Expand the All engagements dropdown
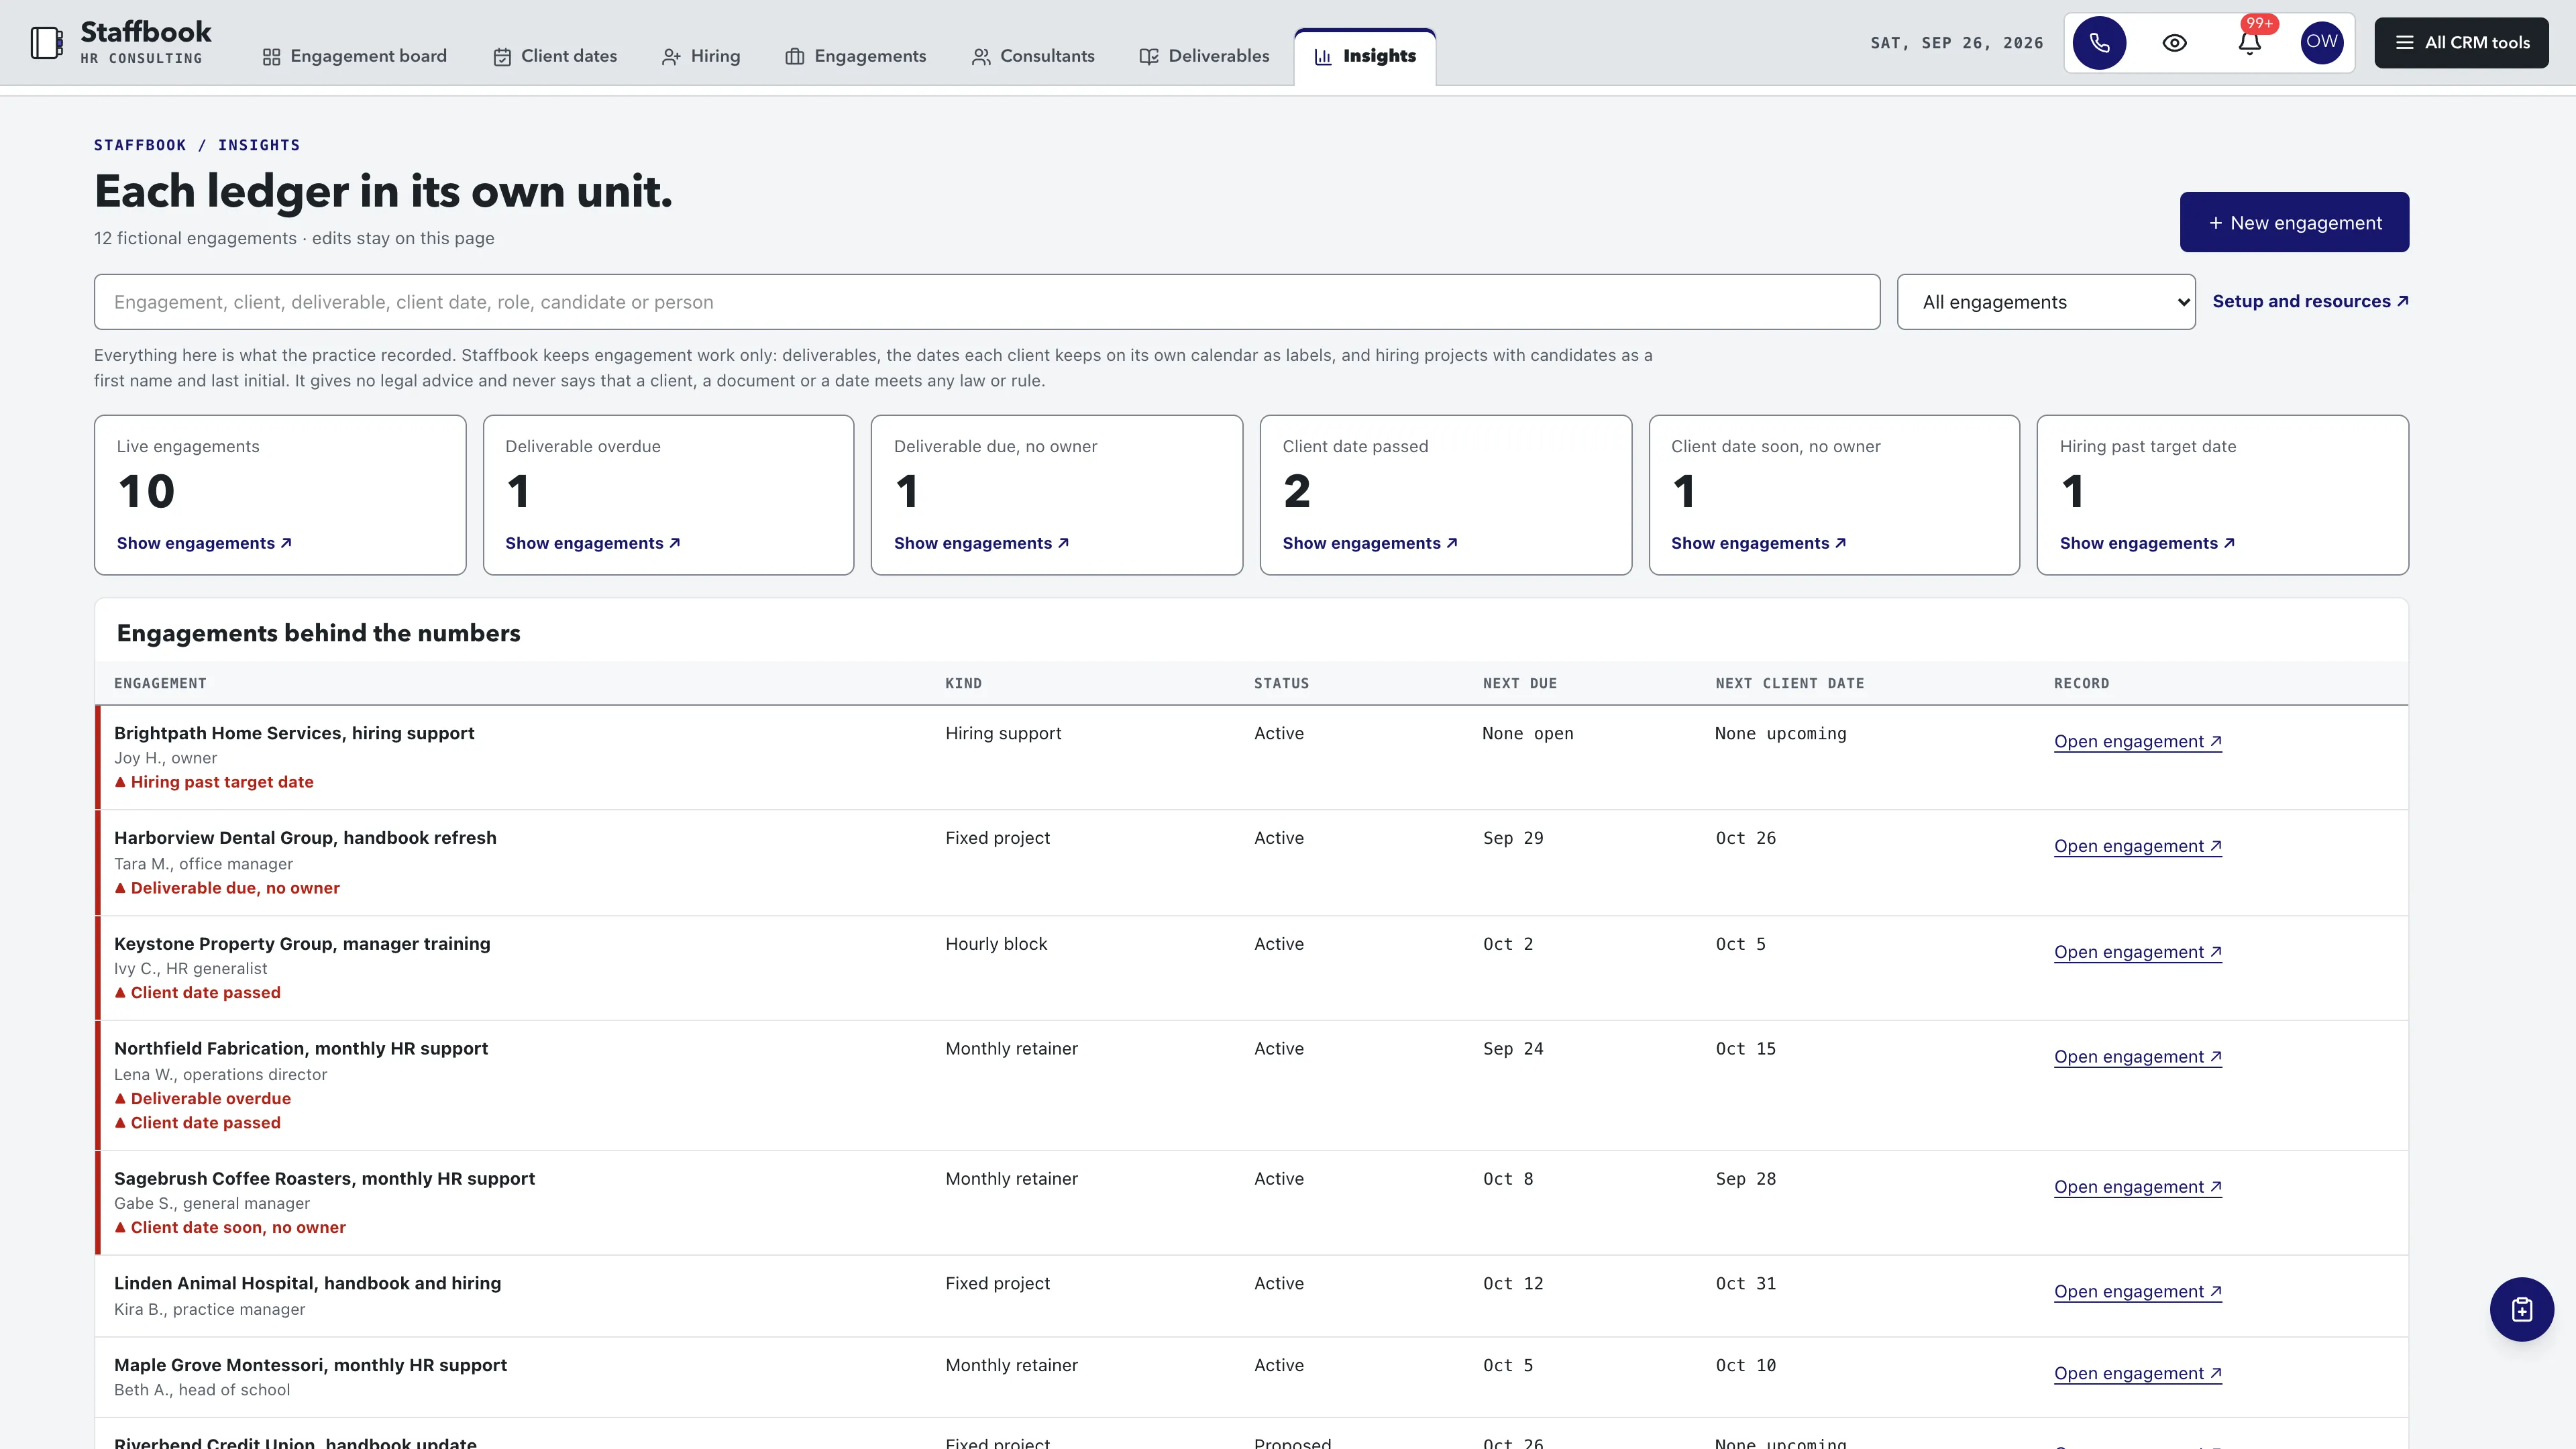This screenshot has height=1449, width=2576. pos(2046,302)
